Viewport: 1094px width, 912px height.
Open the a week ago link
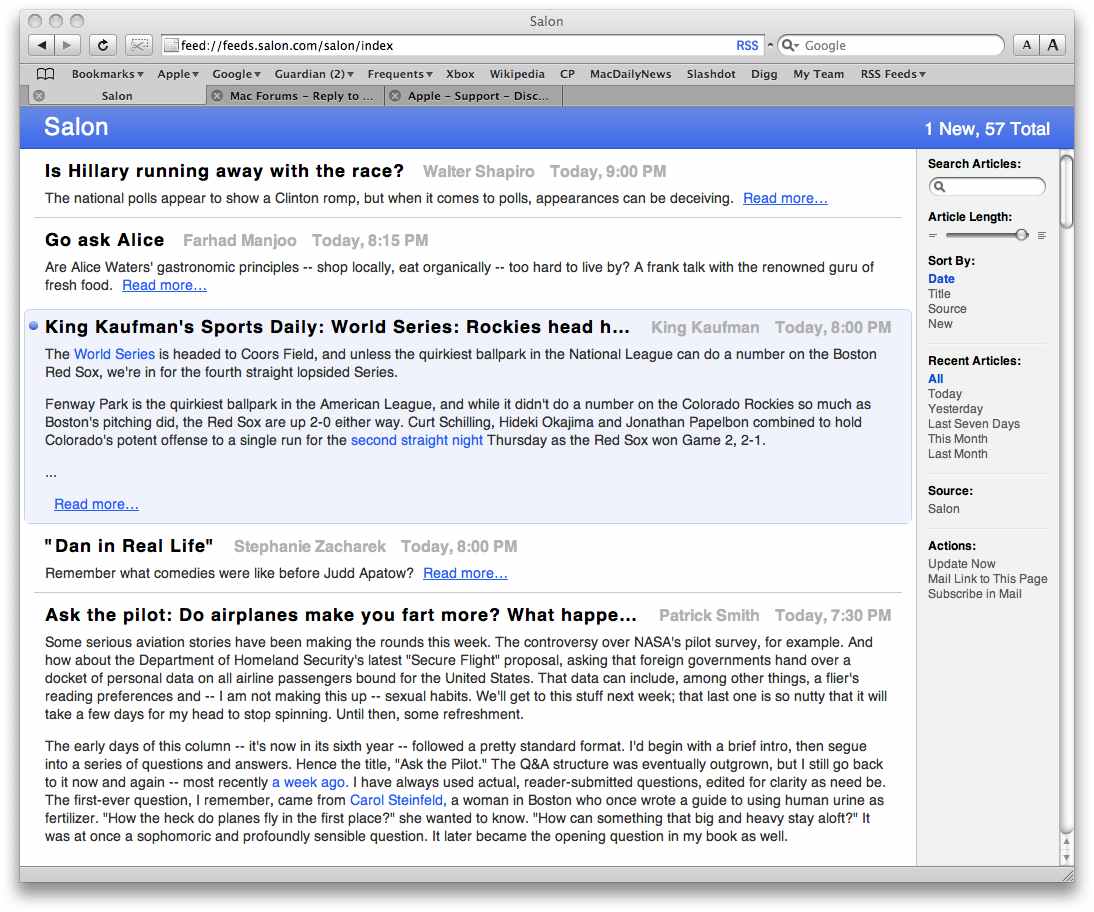pos(310,782)
